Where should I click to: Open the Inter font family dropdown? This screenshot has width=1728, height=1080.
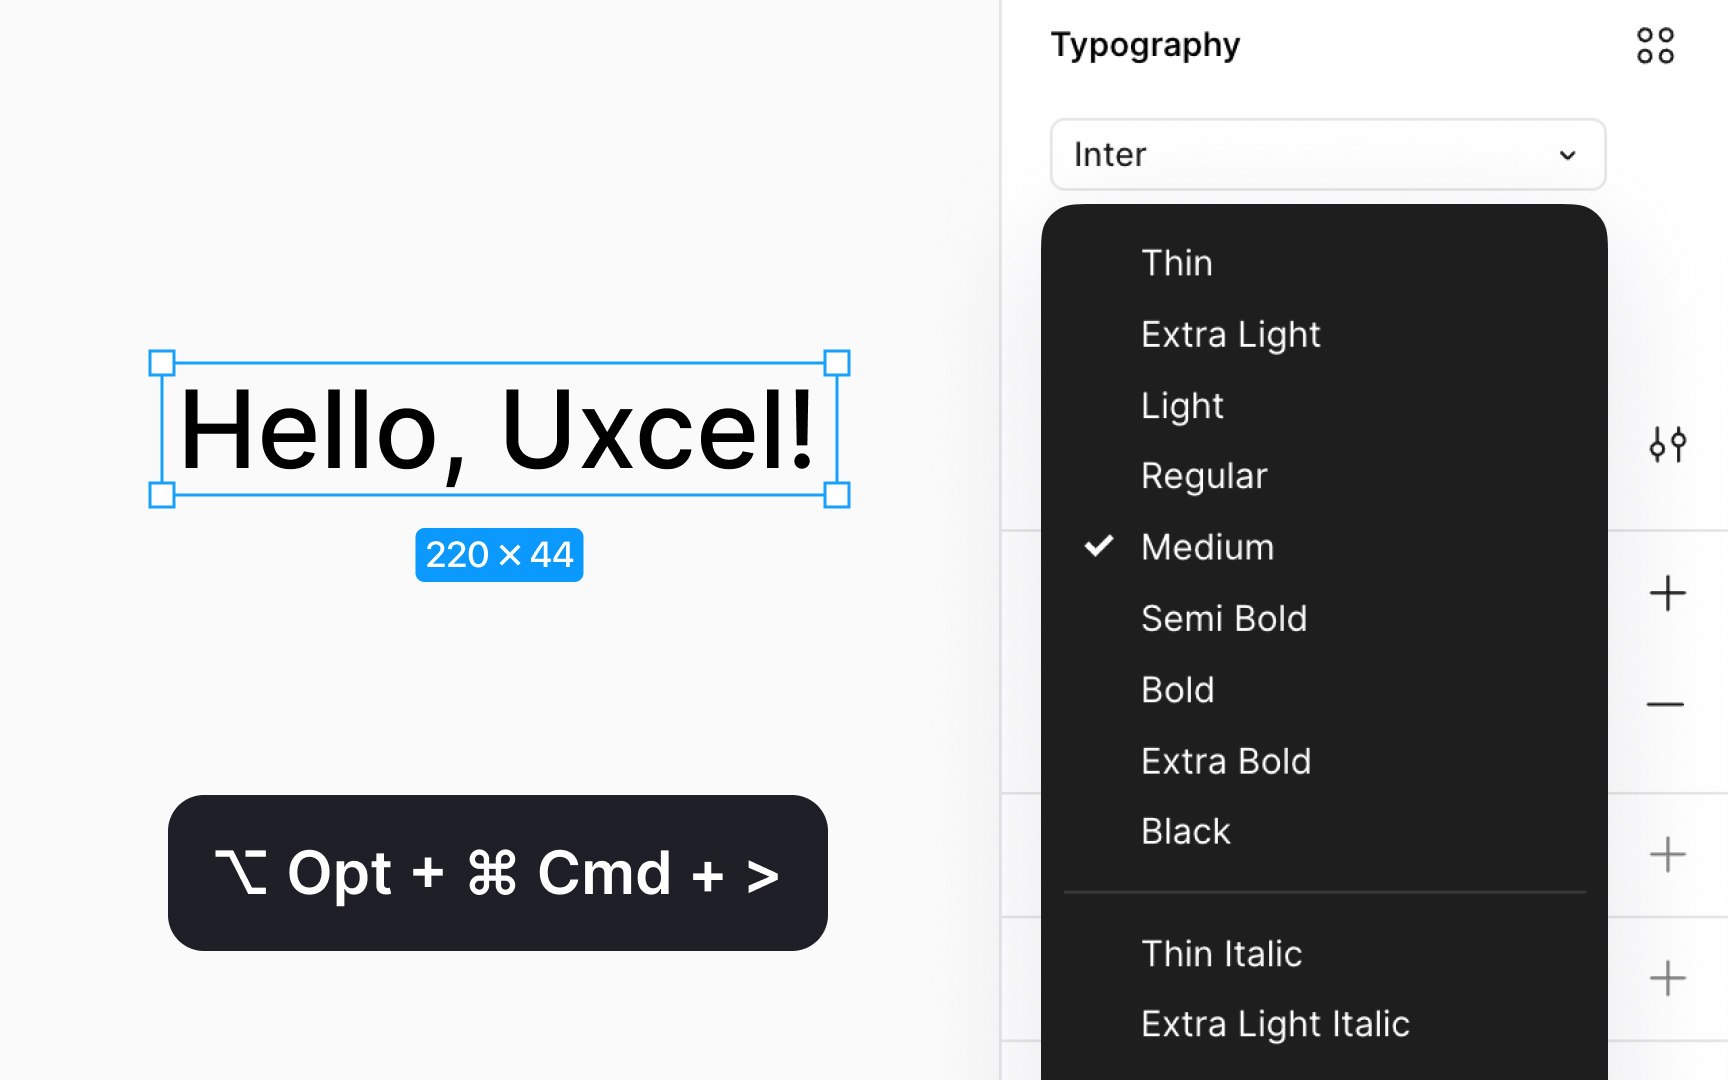(1327, 154)
